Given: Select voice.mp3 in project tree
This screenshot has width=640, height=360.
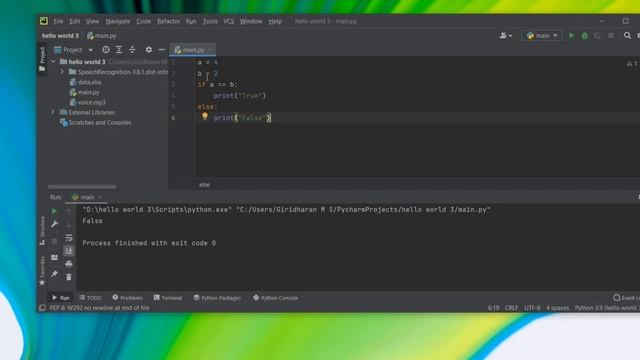Looking at the screenshot, I should tap(87, 102).
